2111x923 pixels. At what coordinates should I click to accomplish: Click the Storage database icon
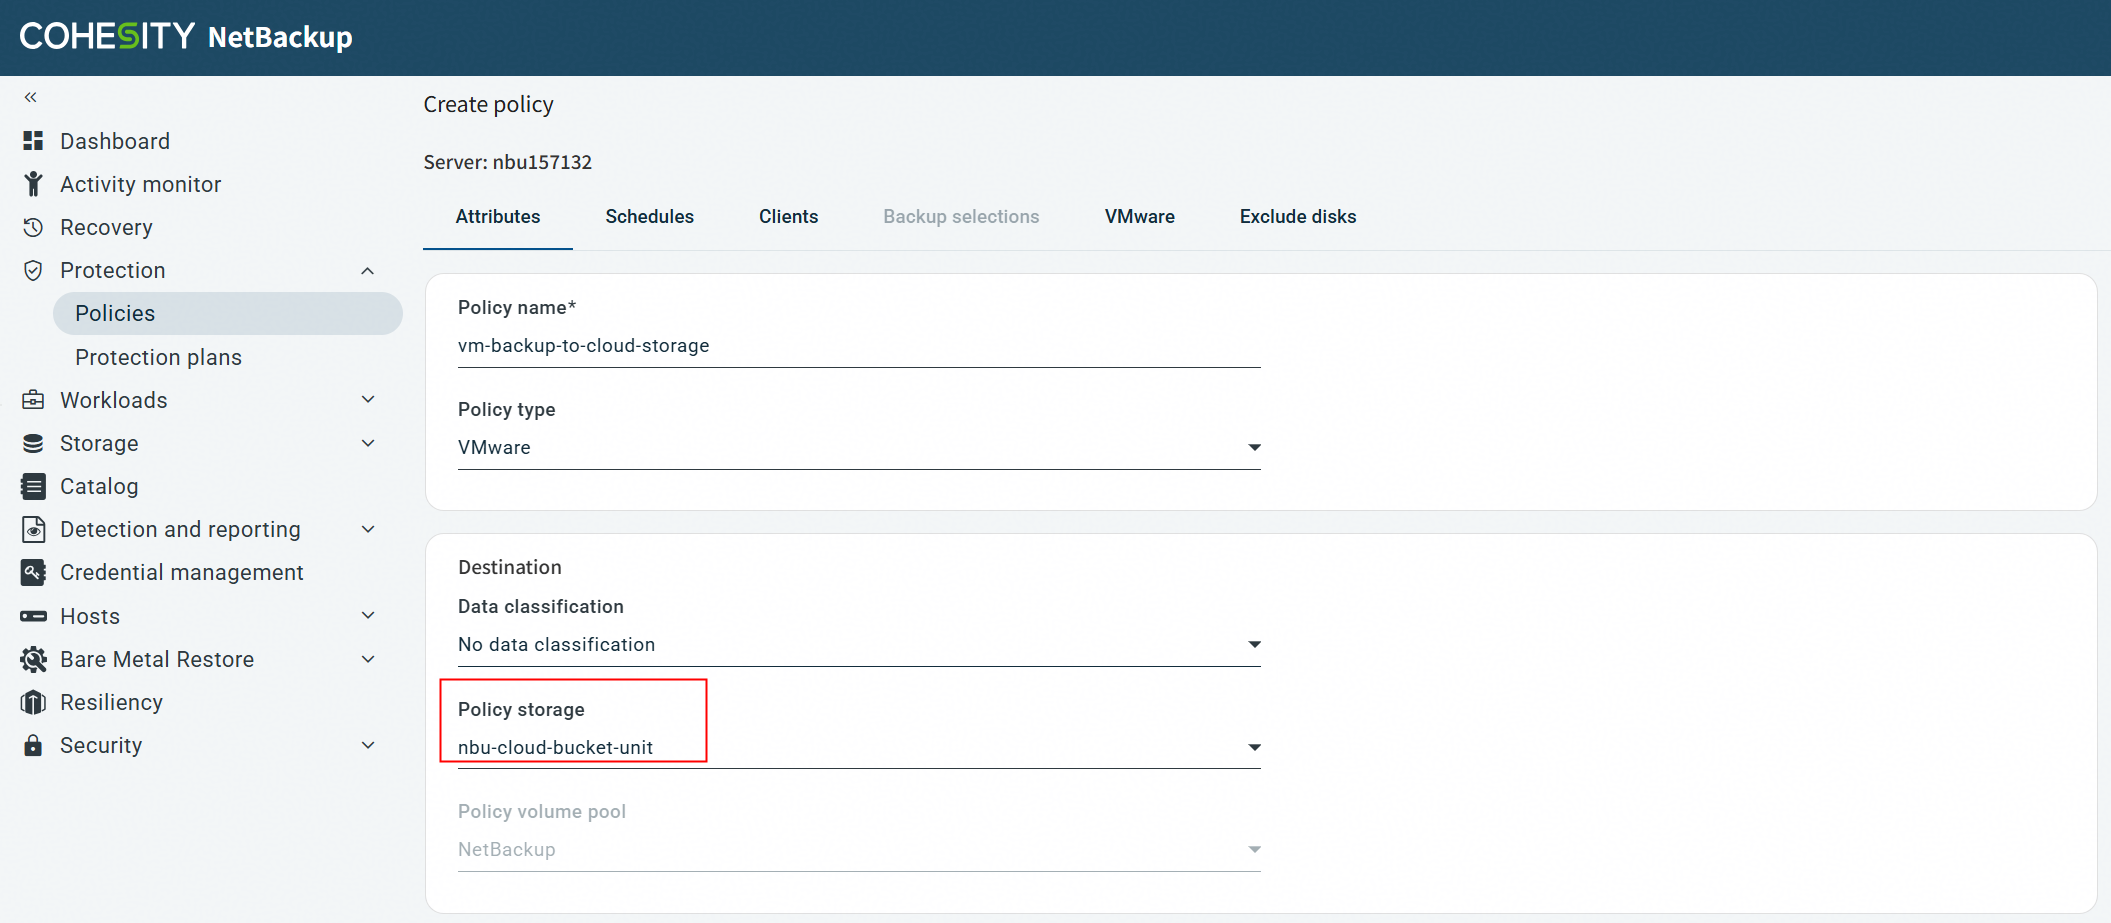click(33, 443)
